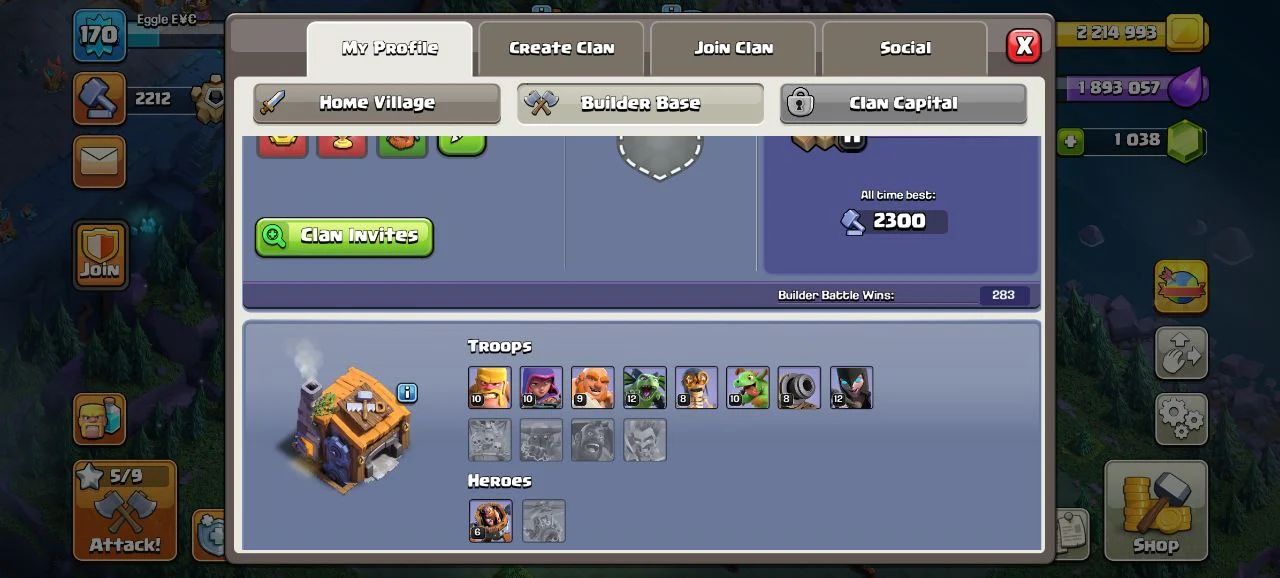Select the Cannon Cart troop icon
This screenshot has height=578, width=1280.
800,387
